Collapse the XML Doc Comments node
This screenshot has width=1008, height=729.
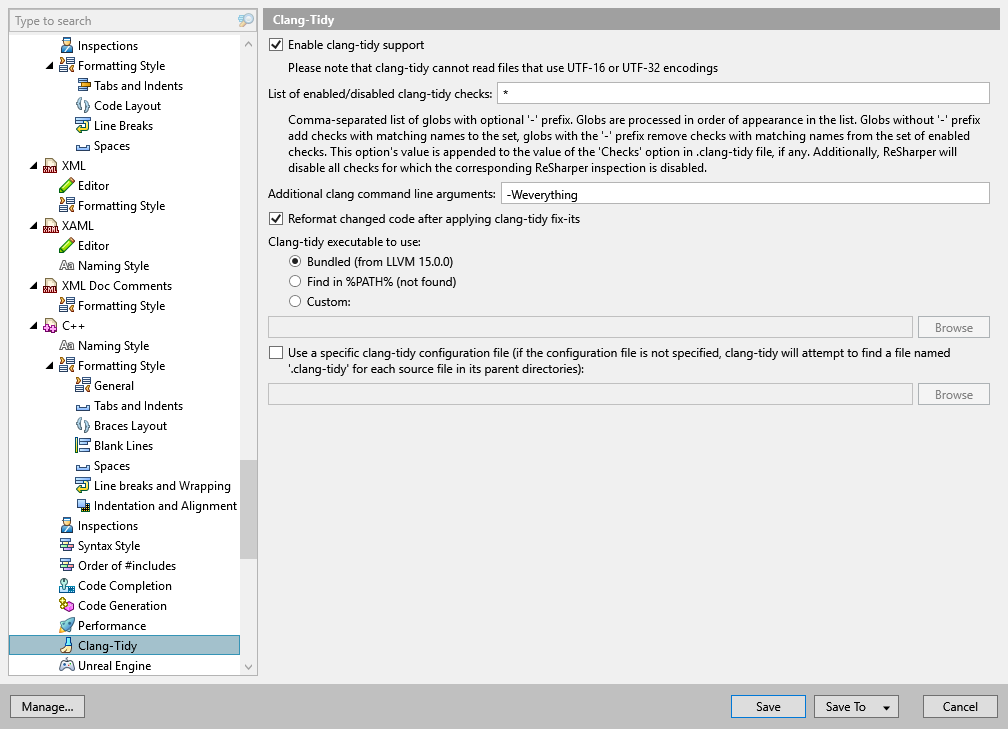pyautogui.click(x=34, y=285)
